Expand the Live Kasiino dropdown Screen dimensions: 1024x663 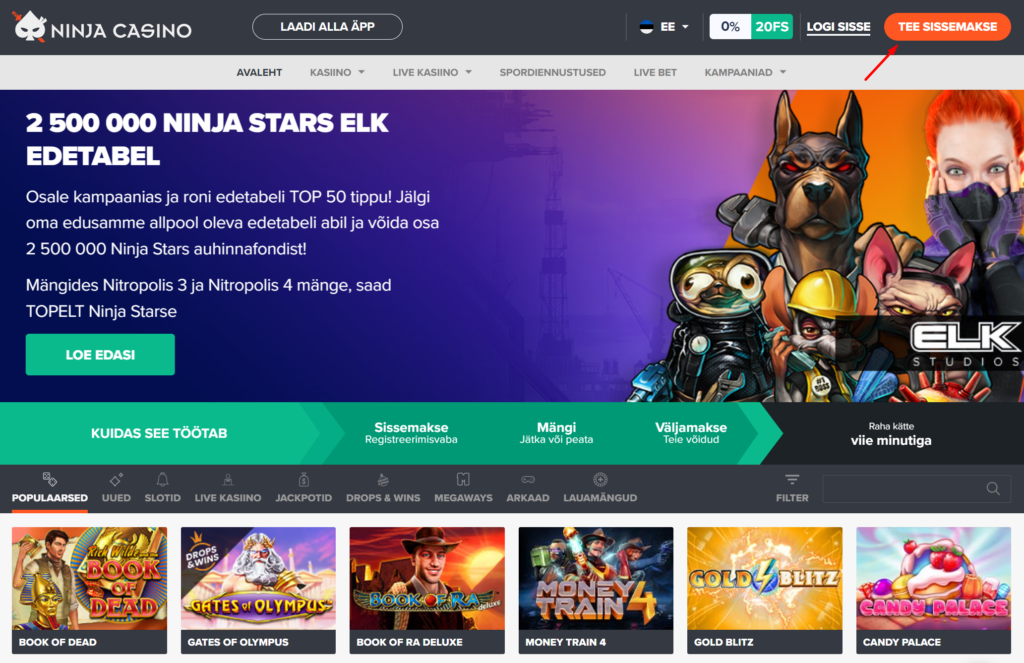click(432, 73)
